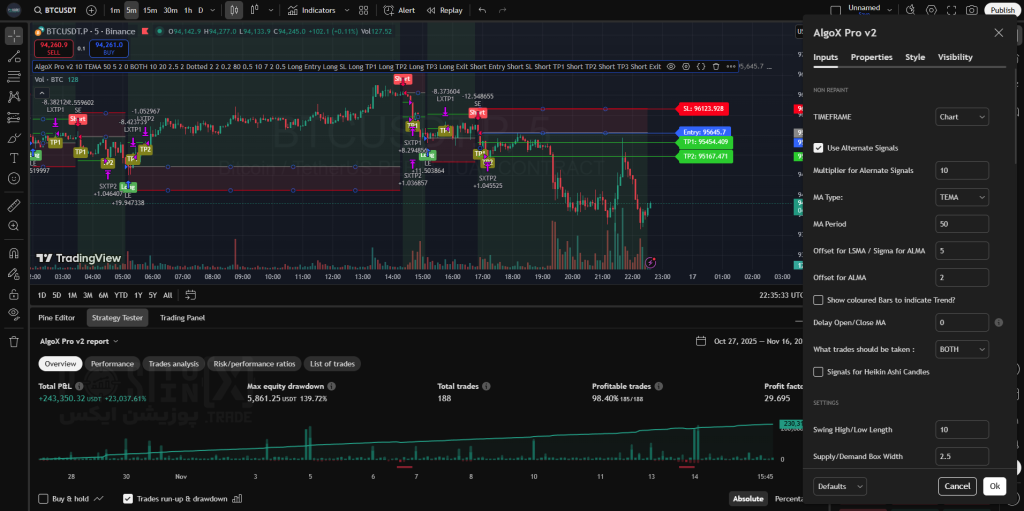Viewport: 1024px width, 511px height.
Task: Open the Trading Panel tab
Action: click(x=182, y=318)
